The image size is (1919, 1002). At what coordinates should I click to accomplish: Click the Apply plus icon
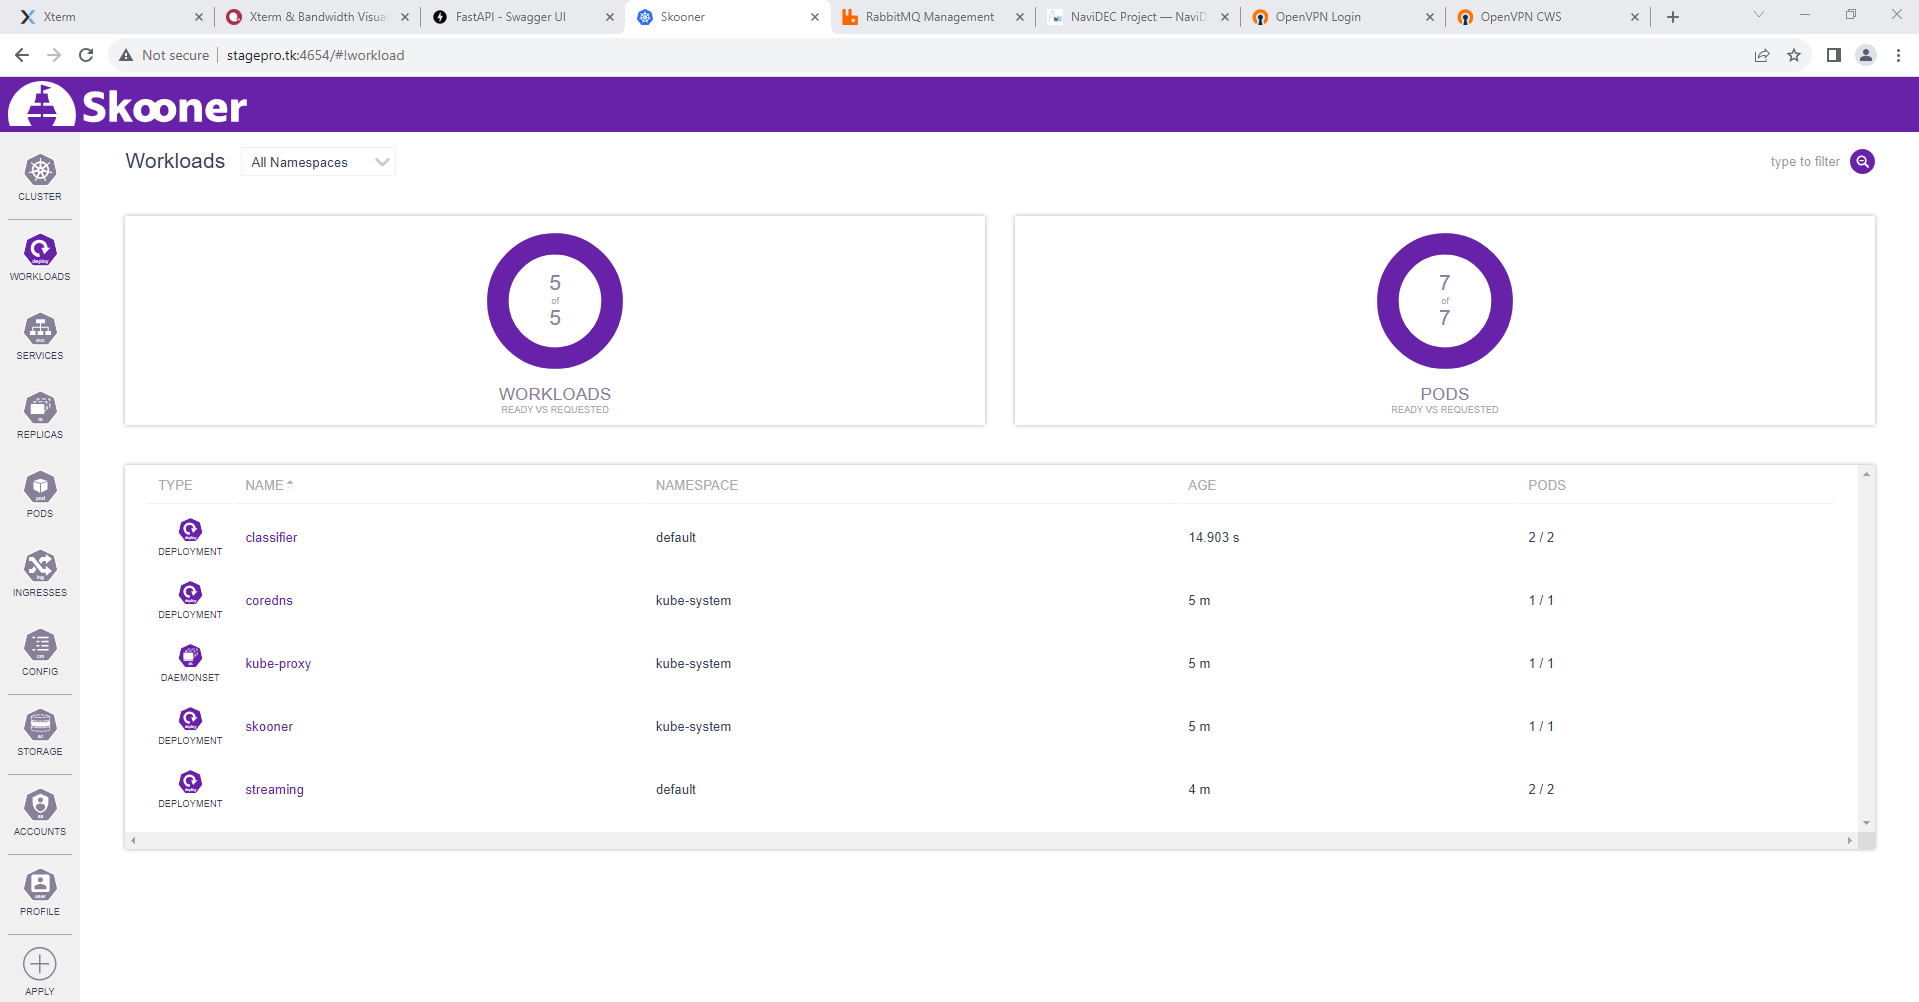tap(40, 964)
